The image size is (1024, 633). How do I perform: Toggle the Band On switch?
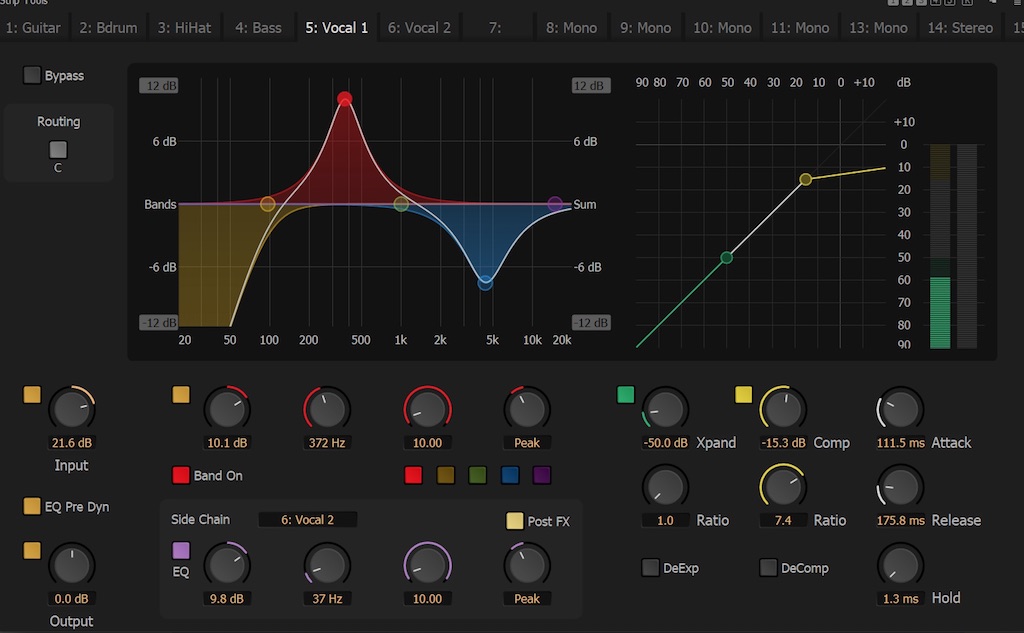(x=181, y=475)
